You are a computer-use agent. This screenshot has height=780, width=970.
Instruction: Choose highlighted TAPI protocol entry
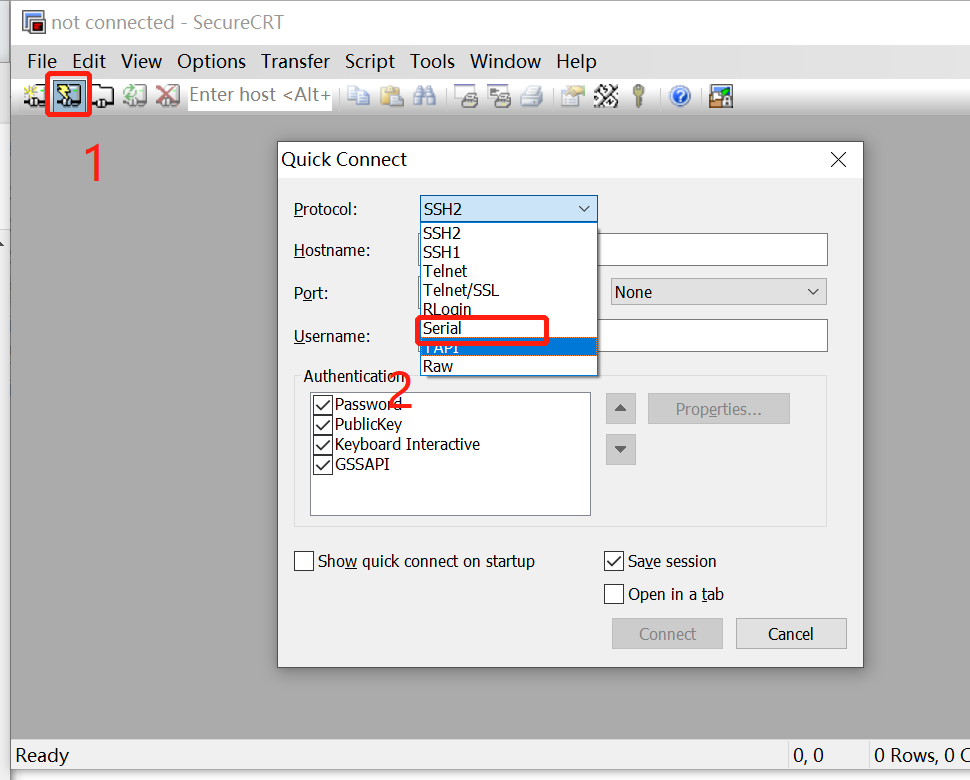coord(509,347)
